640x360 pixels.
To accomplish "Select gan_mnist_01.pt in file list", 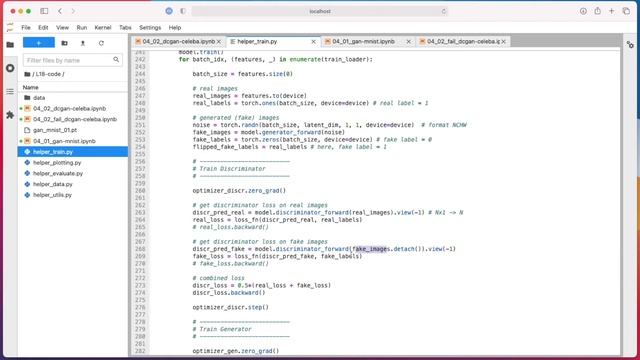I will 73,130.
